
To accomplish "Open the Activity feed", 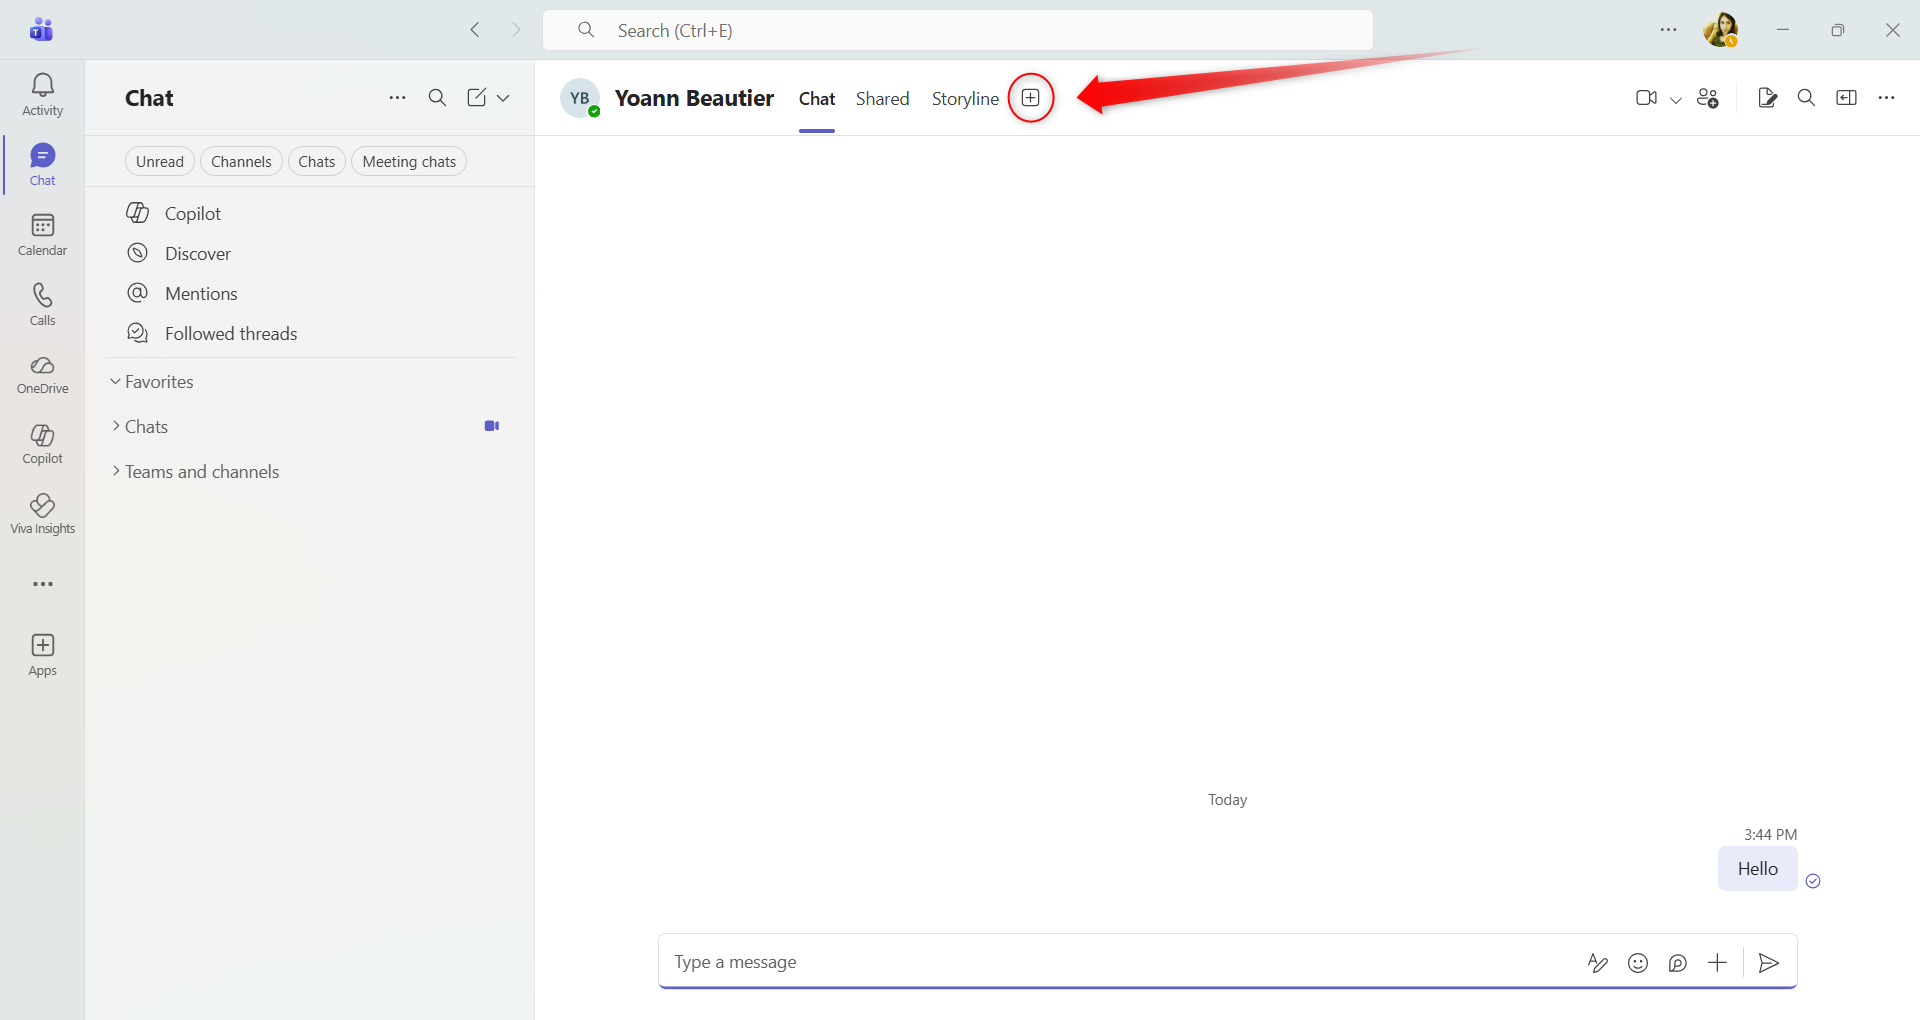I will [x=42, y=95].
